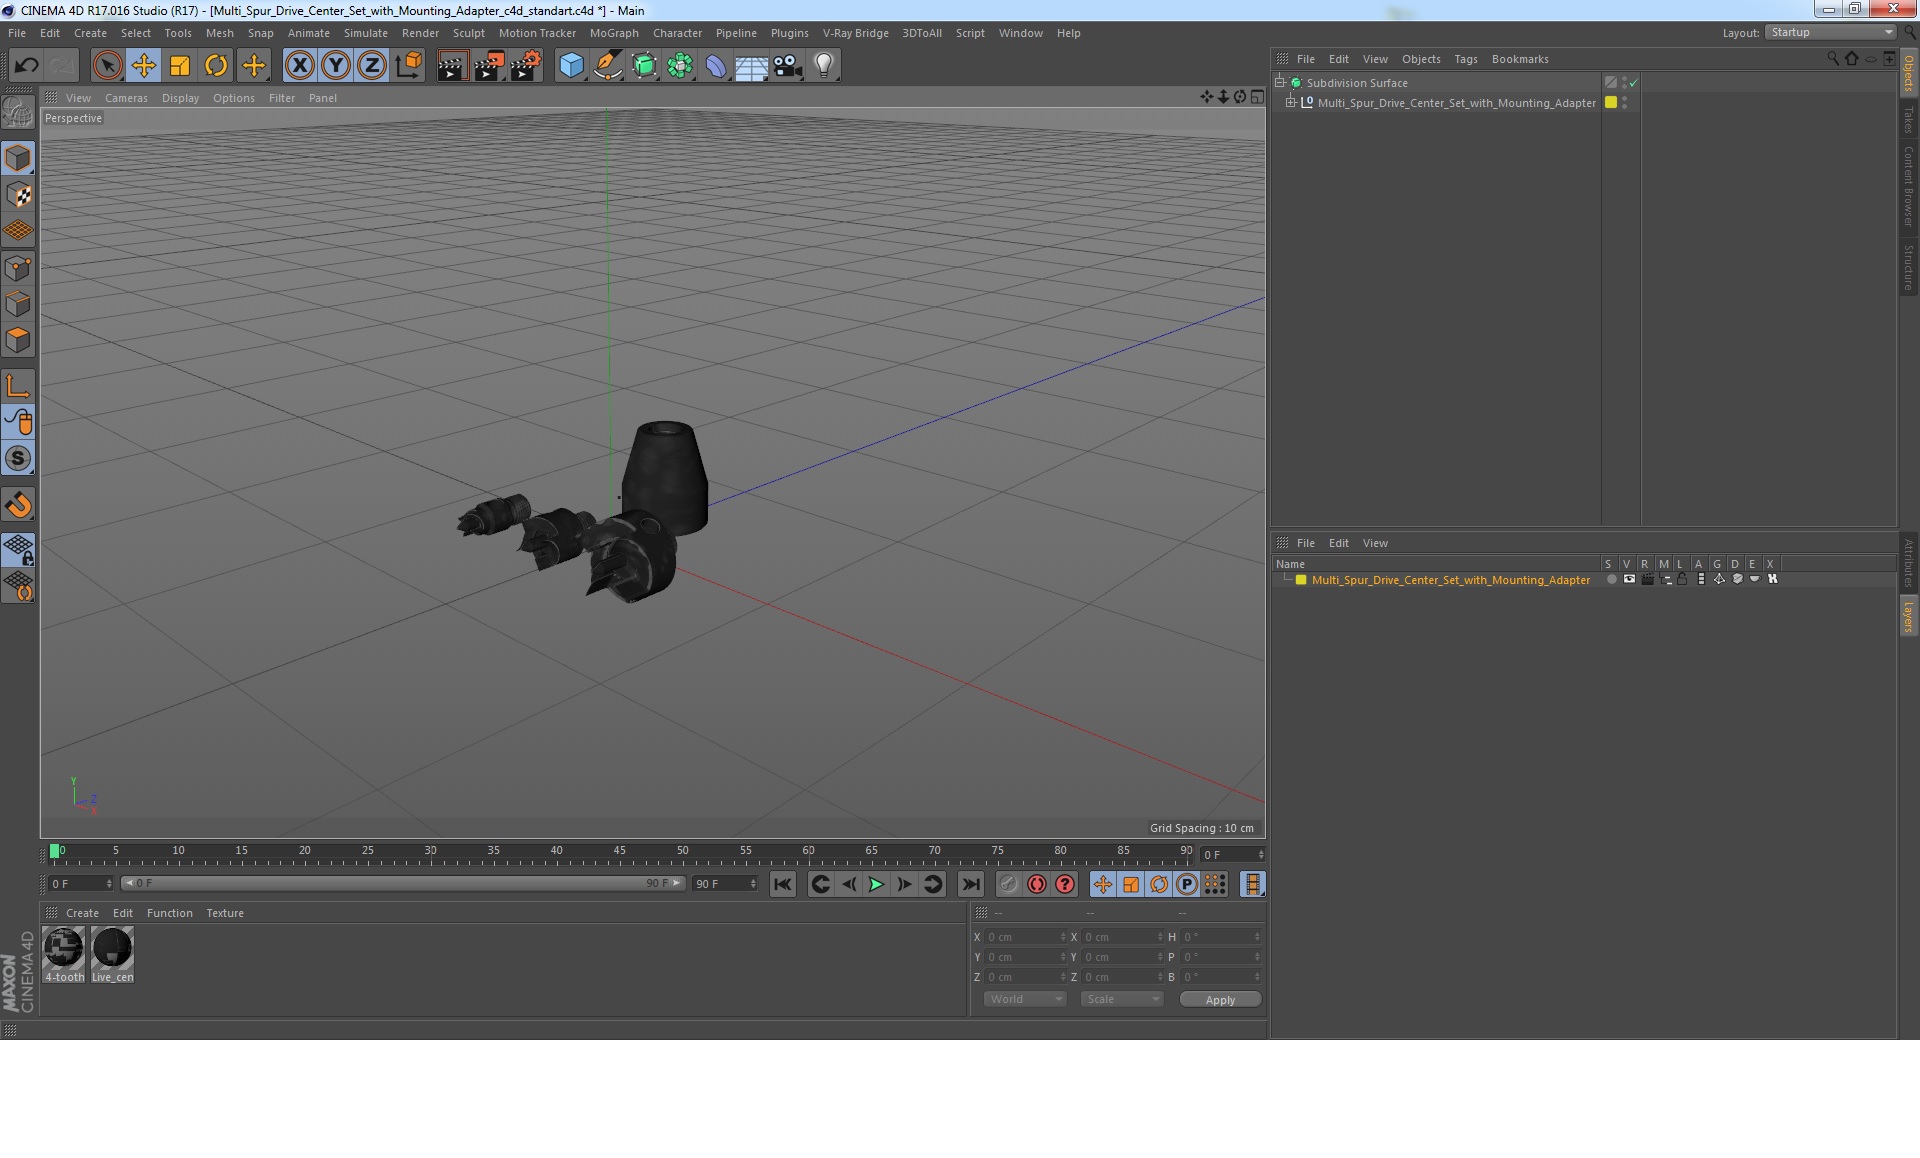
Task: Open the Cameras viewport menu
Action: [x=126, y=98]
